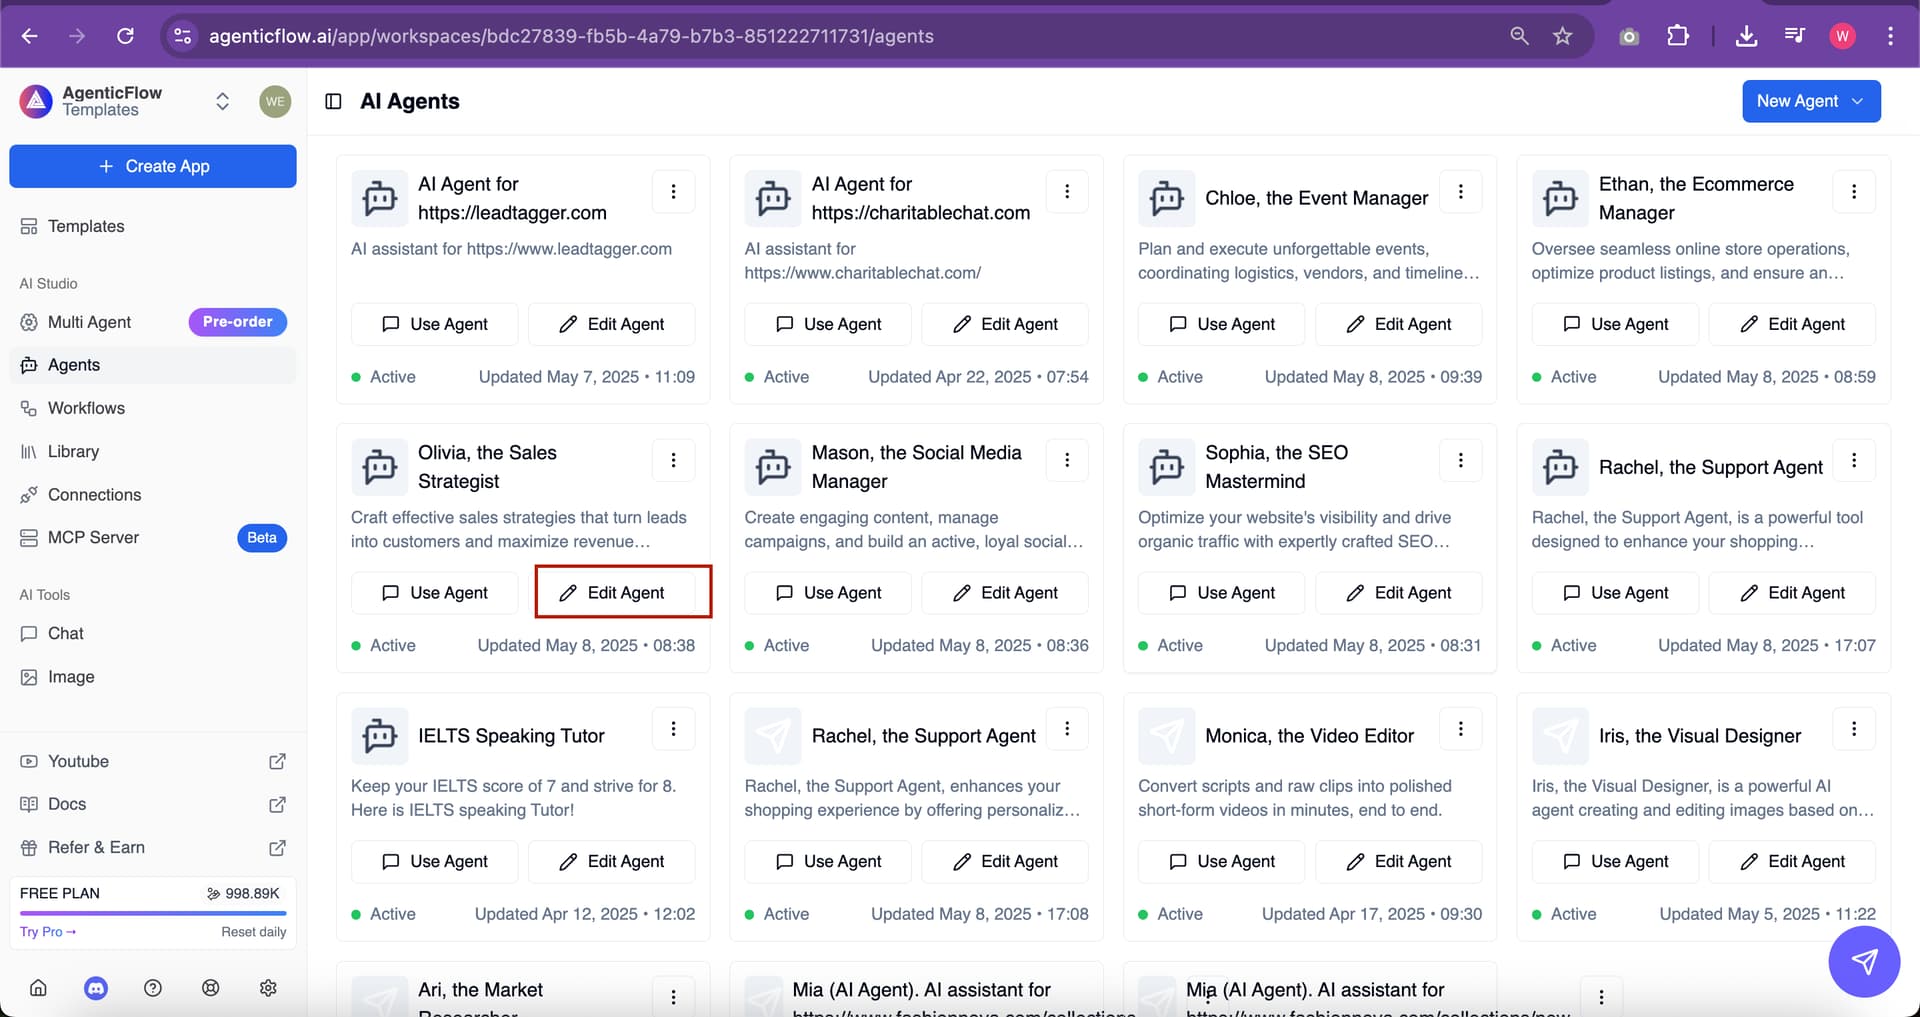Click the Create App button
Viewport: 1920px width, 1017px height.
coord(153,166)
